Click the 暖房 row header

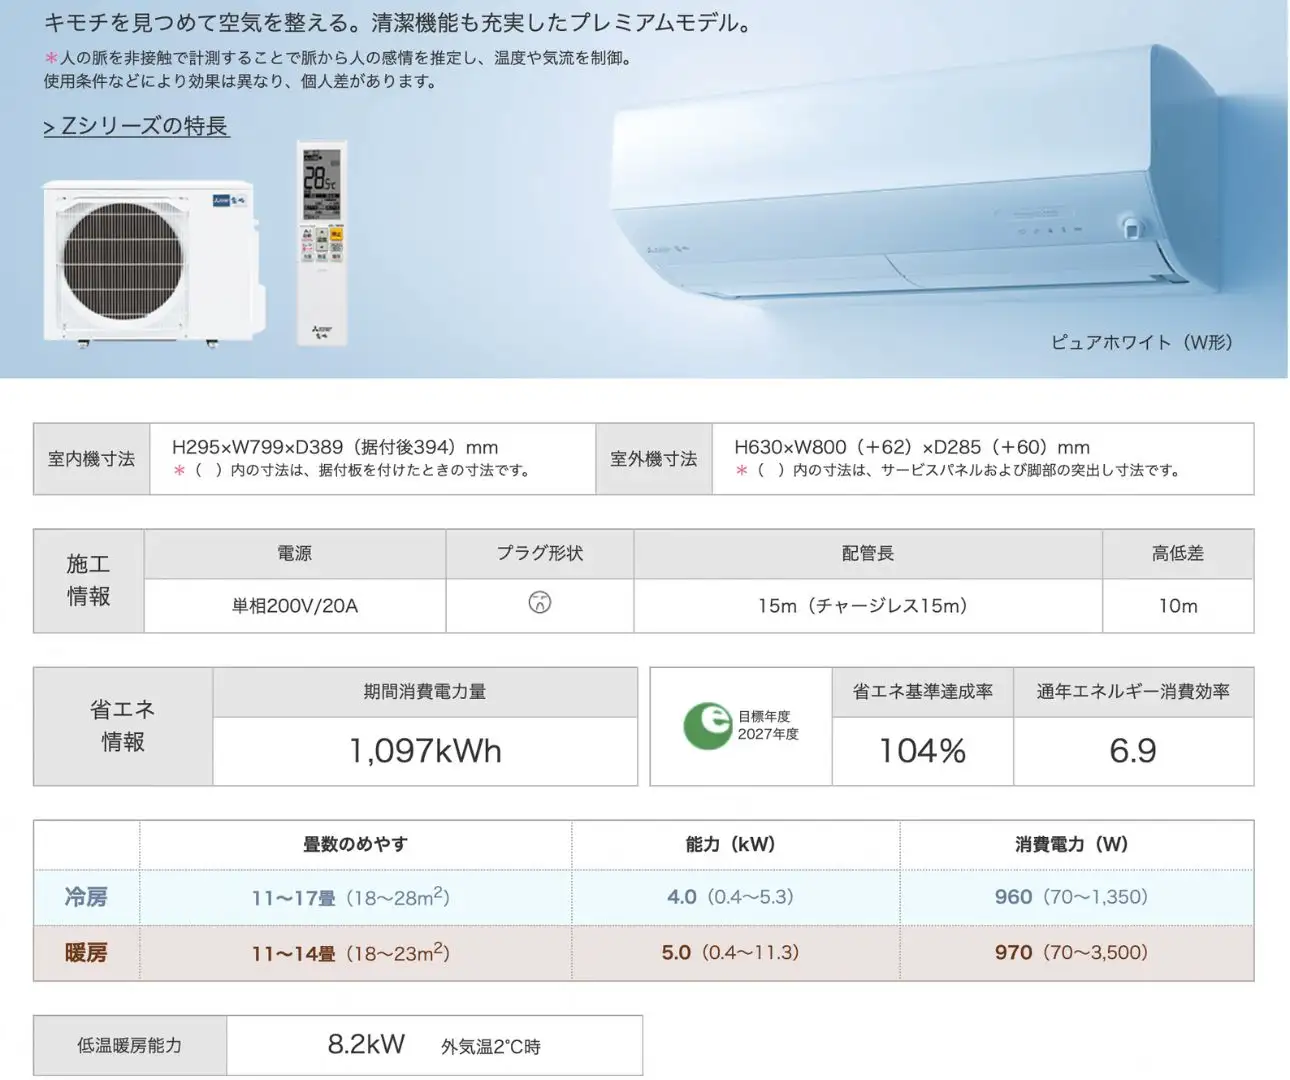pyautogui.click(x=86, y=953)
